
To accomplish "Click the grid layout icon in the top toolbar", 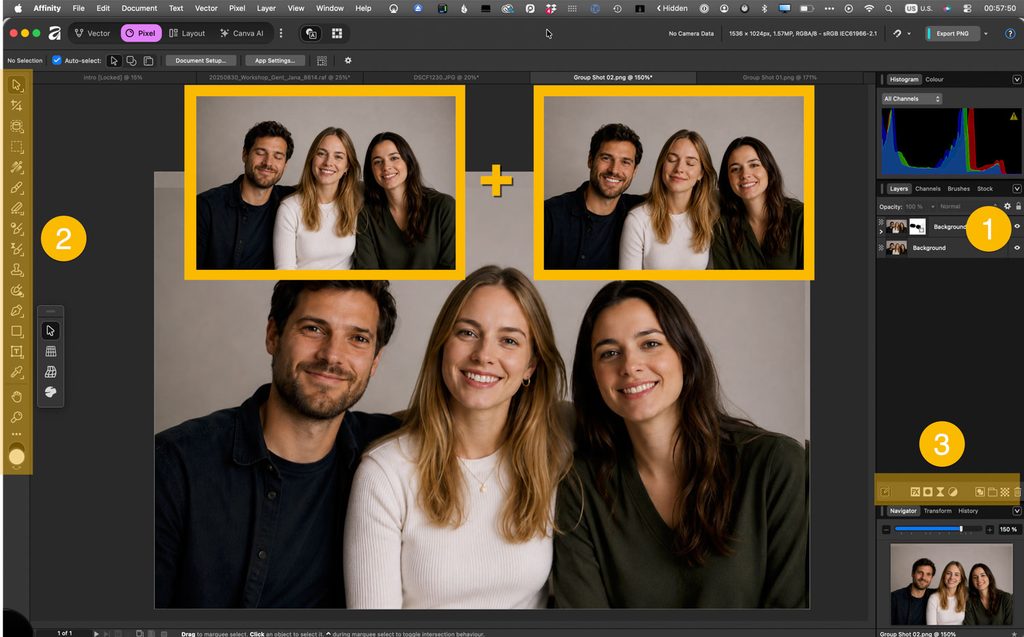I will pos(337,33).
